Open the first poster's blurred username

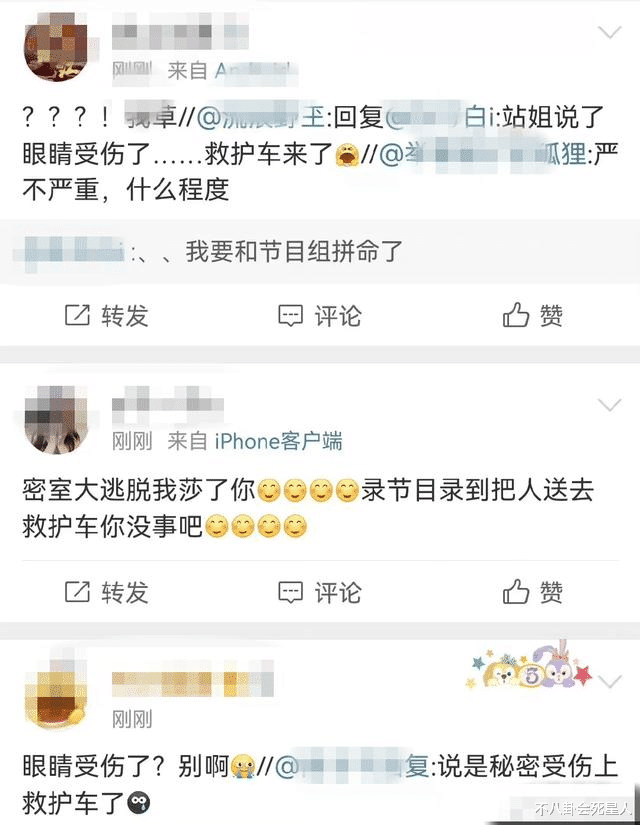click(180, 31)
